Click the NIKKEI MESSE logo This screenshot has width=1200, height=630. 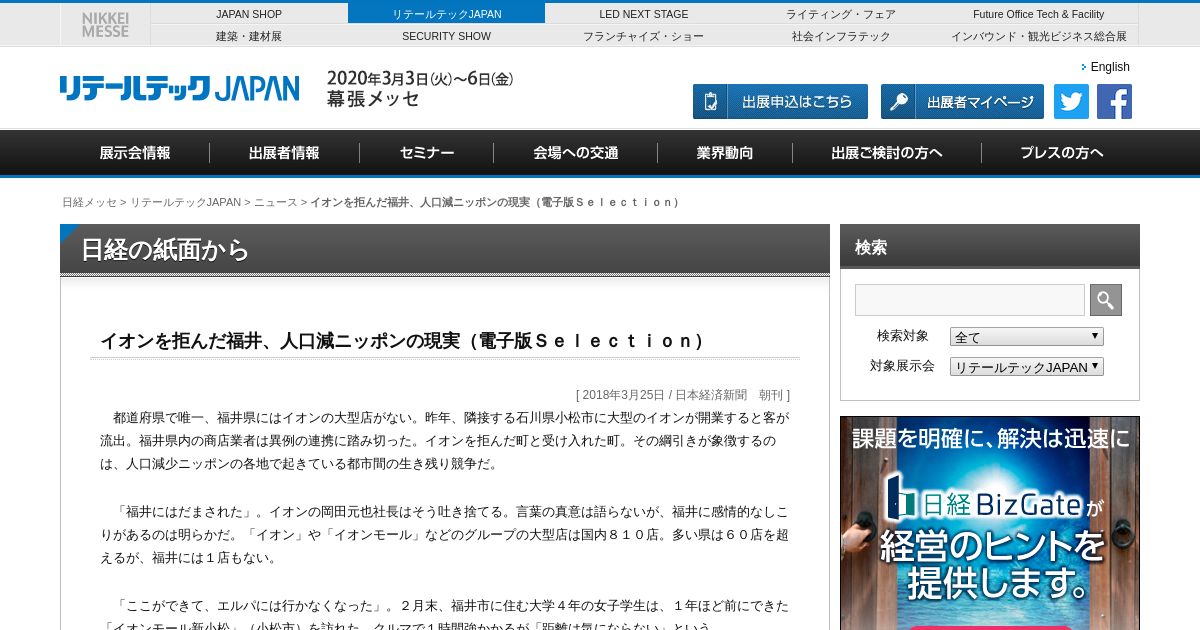[x=105, y=25]
